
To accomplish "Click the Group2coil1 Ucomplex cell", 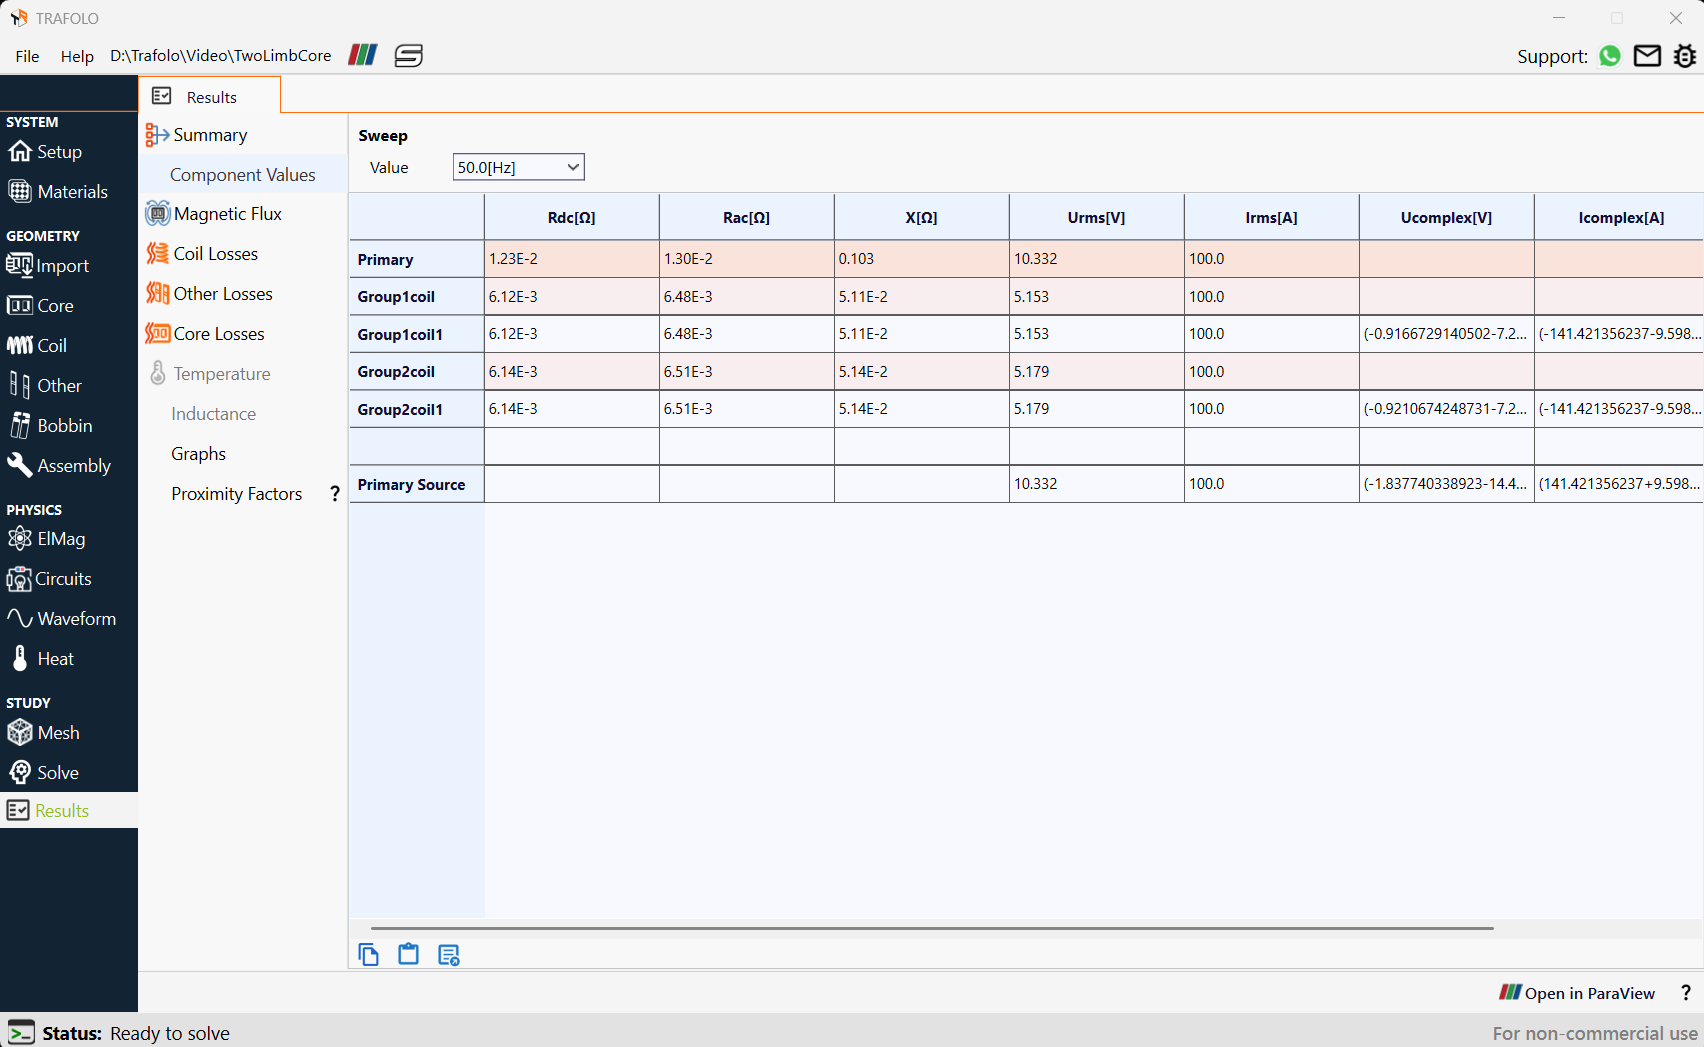I will (x=1447, y=409).
